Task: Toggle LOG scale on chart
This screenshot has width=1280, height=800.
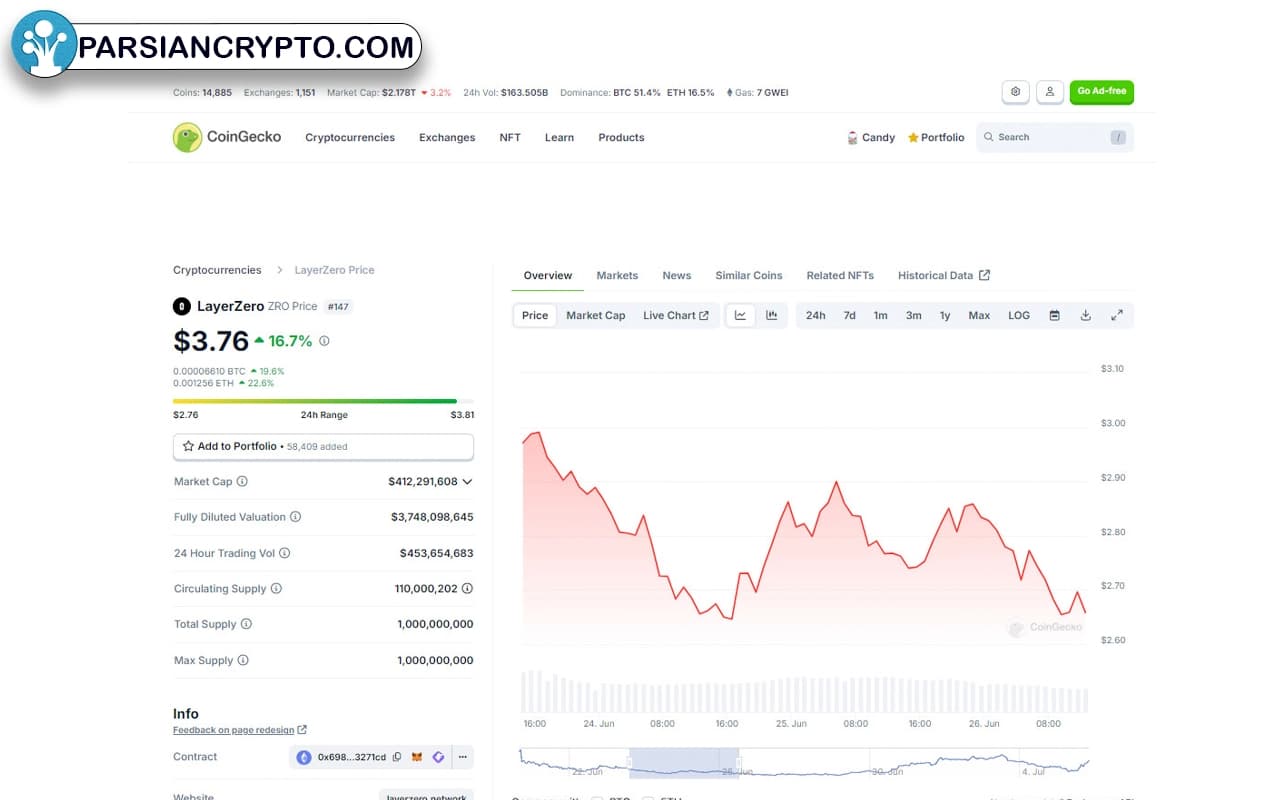Action: pyautogui.click(x=1019, y=315)
